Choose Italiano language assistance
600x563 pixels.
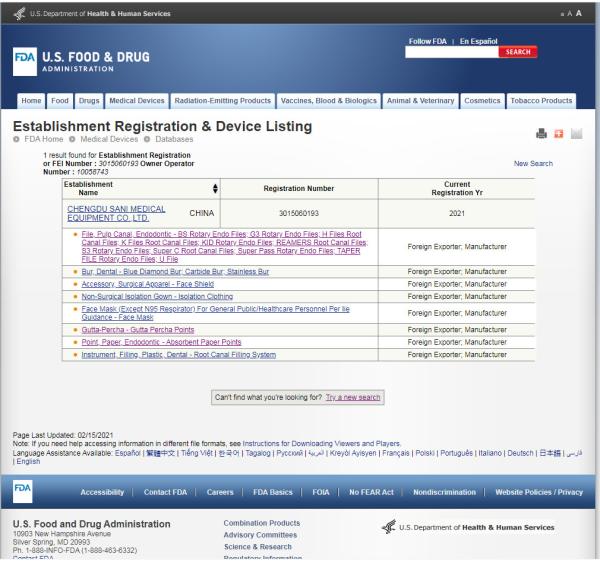tap(490, 453)
